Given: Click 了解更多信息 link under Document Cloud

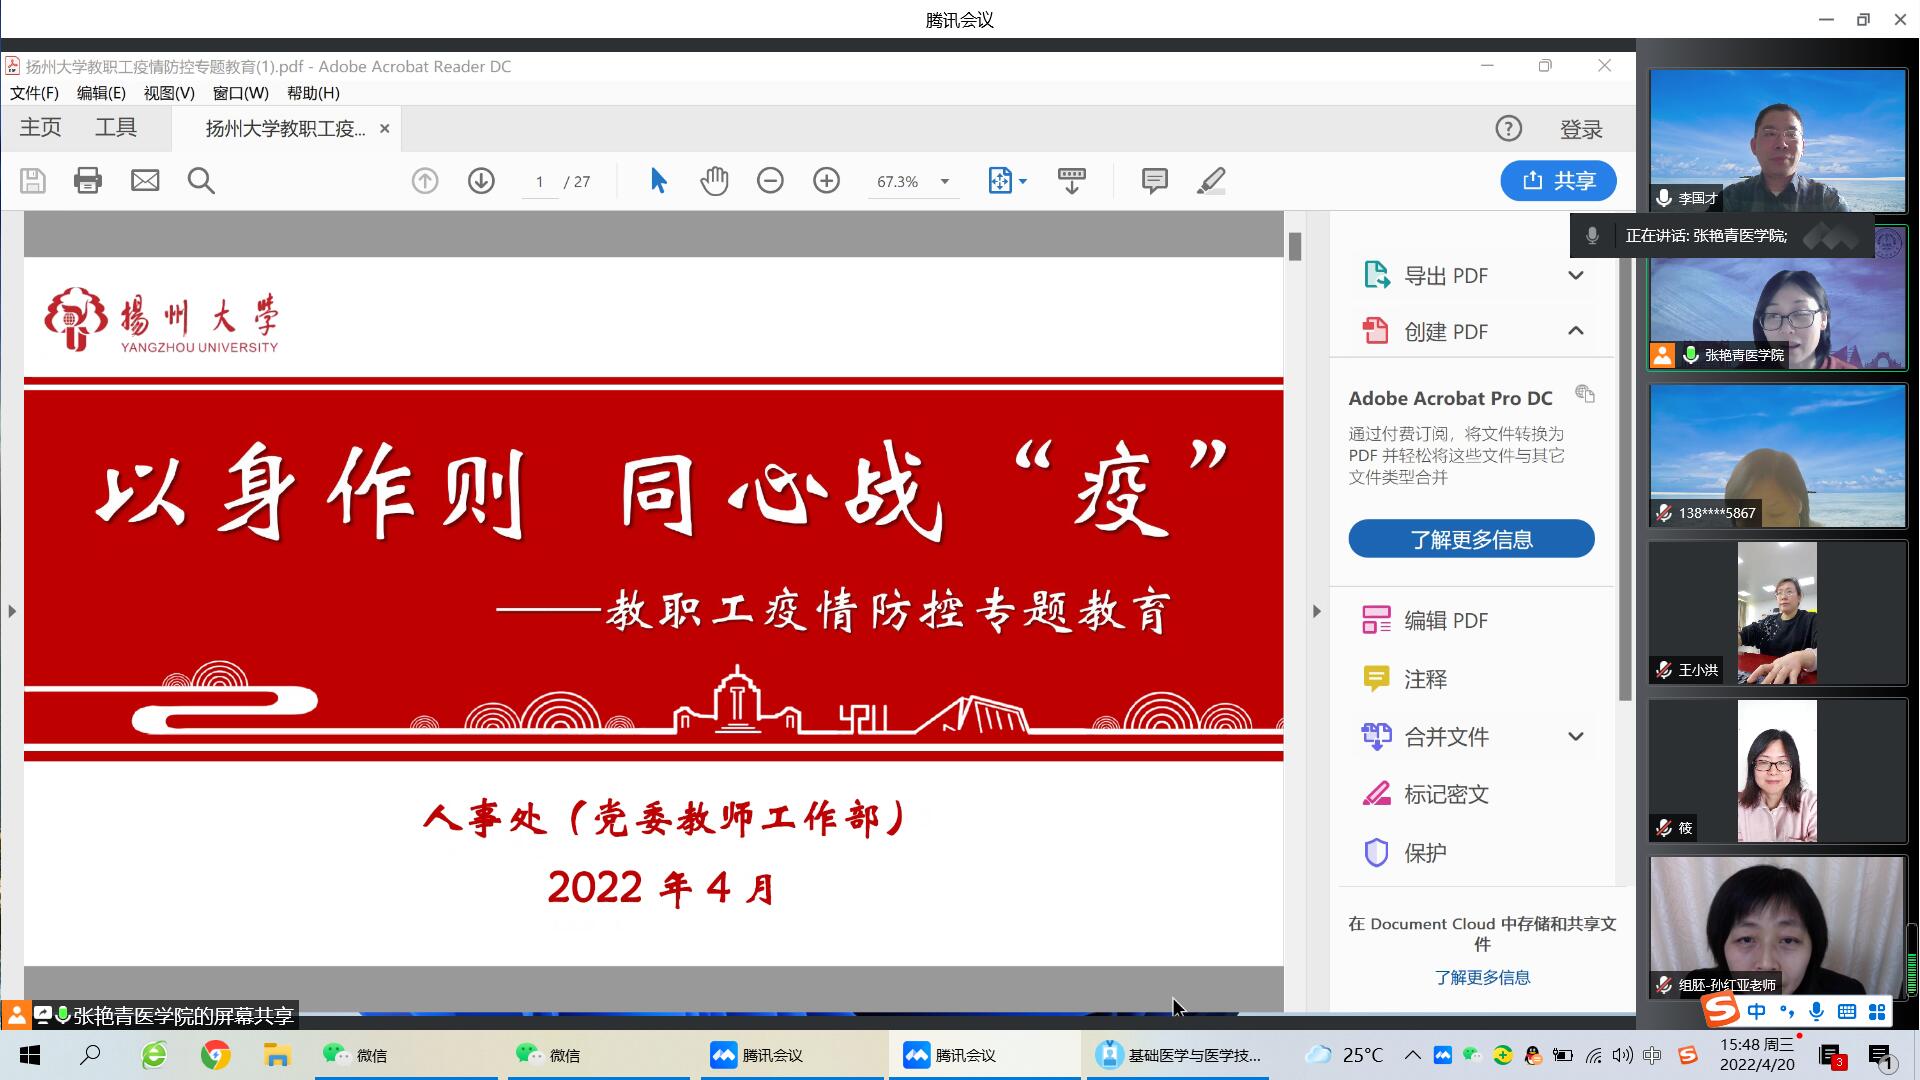Looking at the screenshot, I should point(1482,977).
